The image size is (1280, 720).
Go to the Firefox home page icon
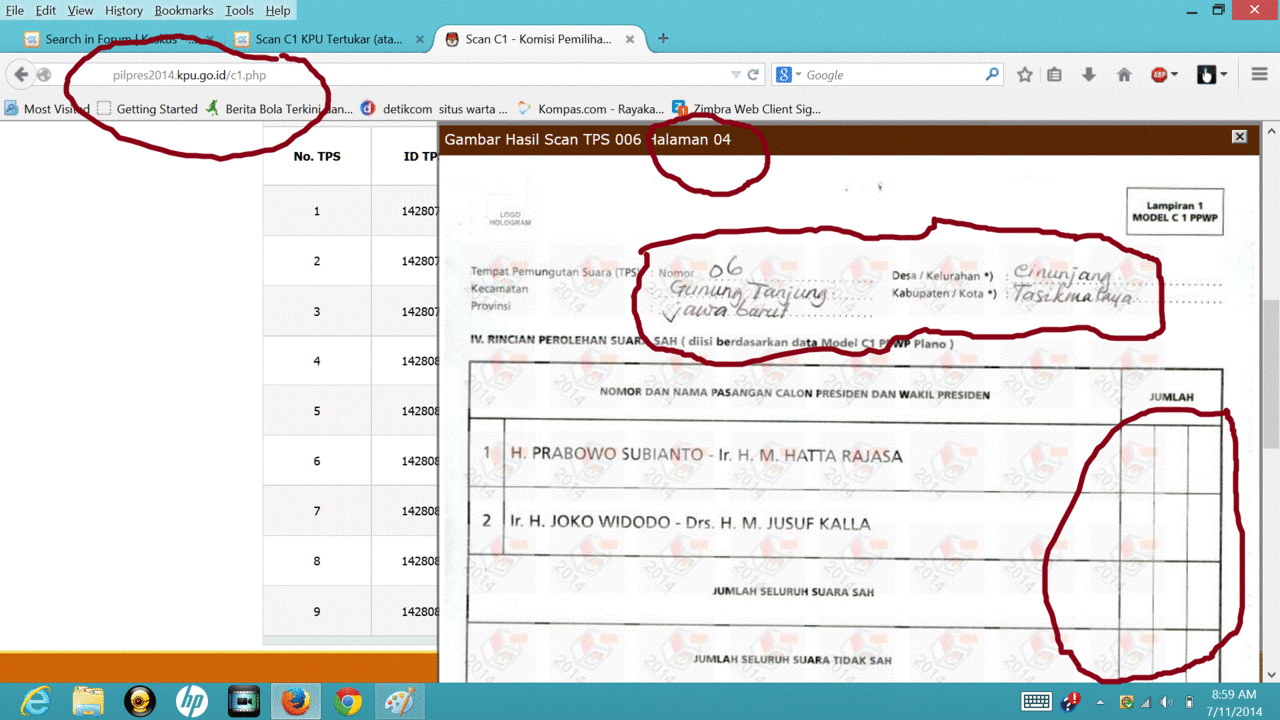tap(1124, 75)
